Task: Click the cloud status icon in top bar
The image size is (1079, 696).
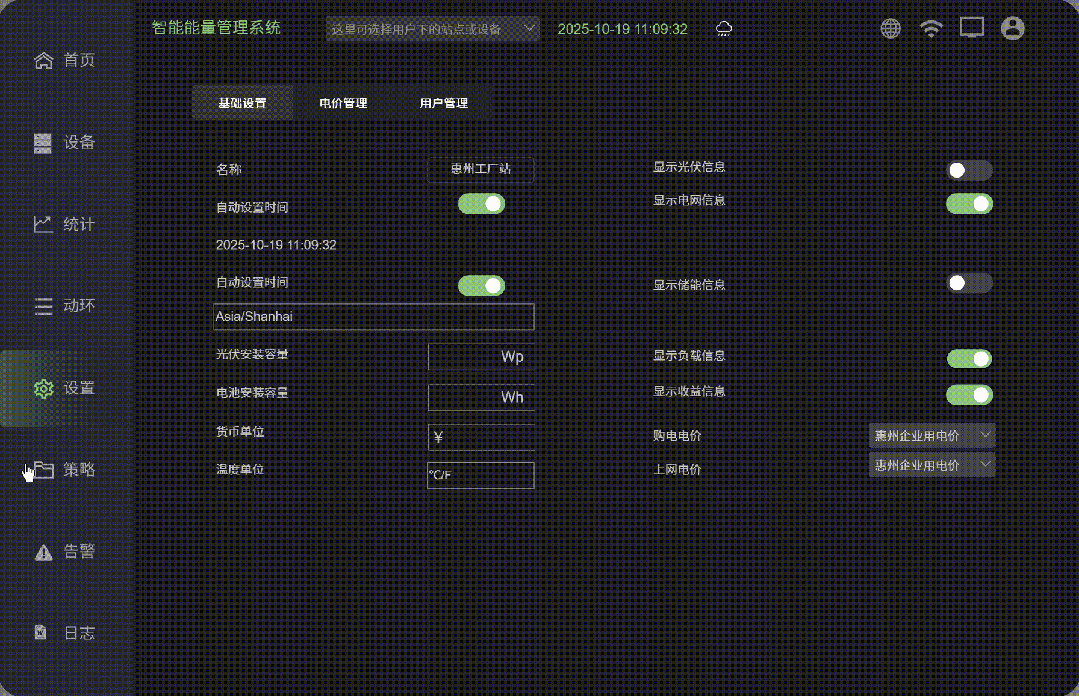Action: [x=723, y=28]
